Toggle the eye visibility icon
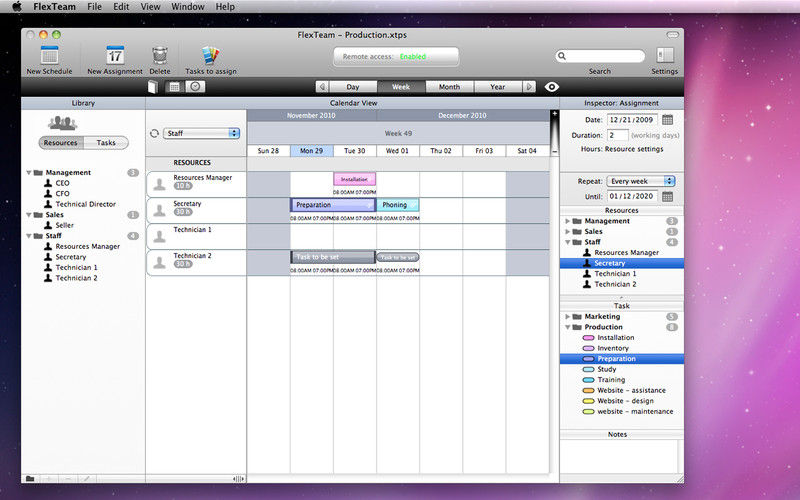800x500 pixels. coord(552,87)
